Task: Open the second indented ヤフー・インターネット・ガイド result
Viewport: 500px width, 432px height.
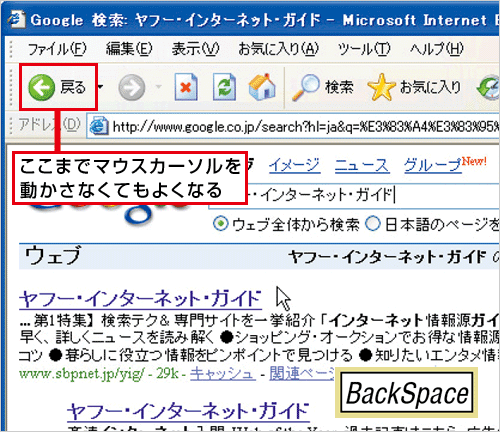Action: (x=188, y=411)
